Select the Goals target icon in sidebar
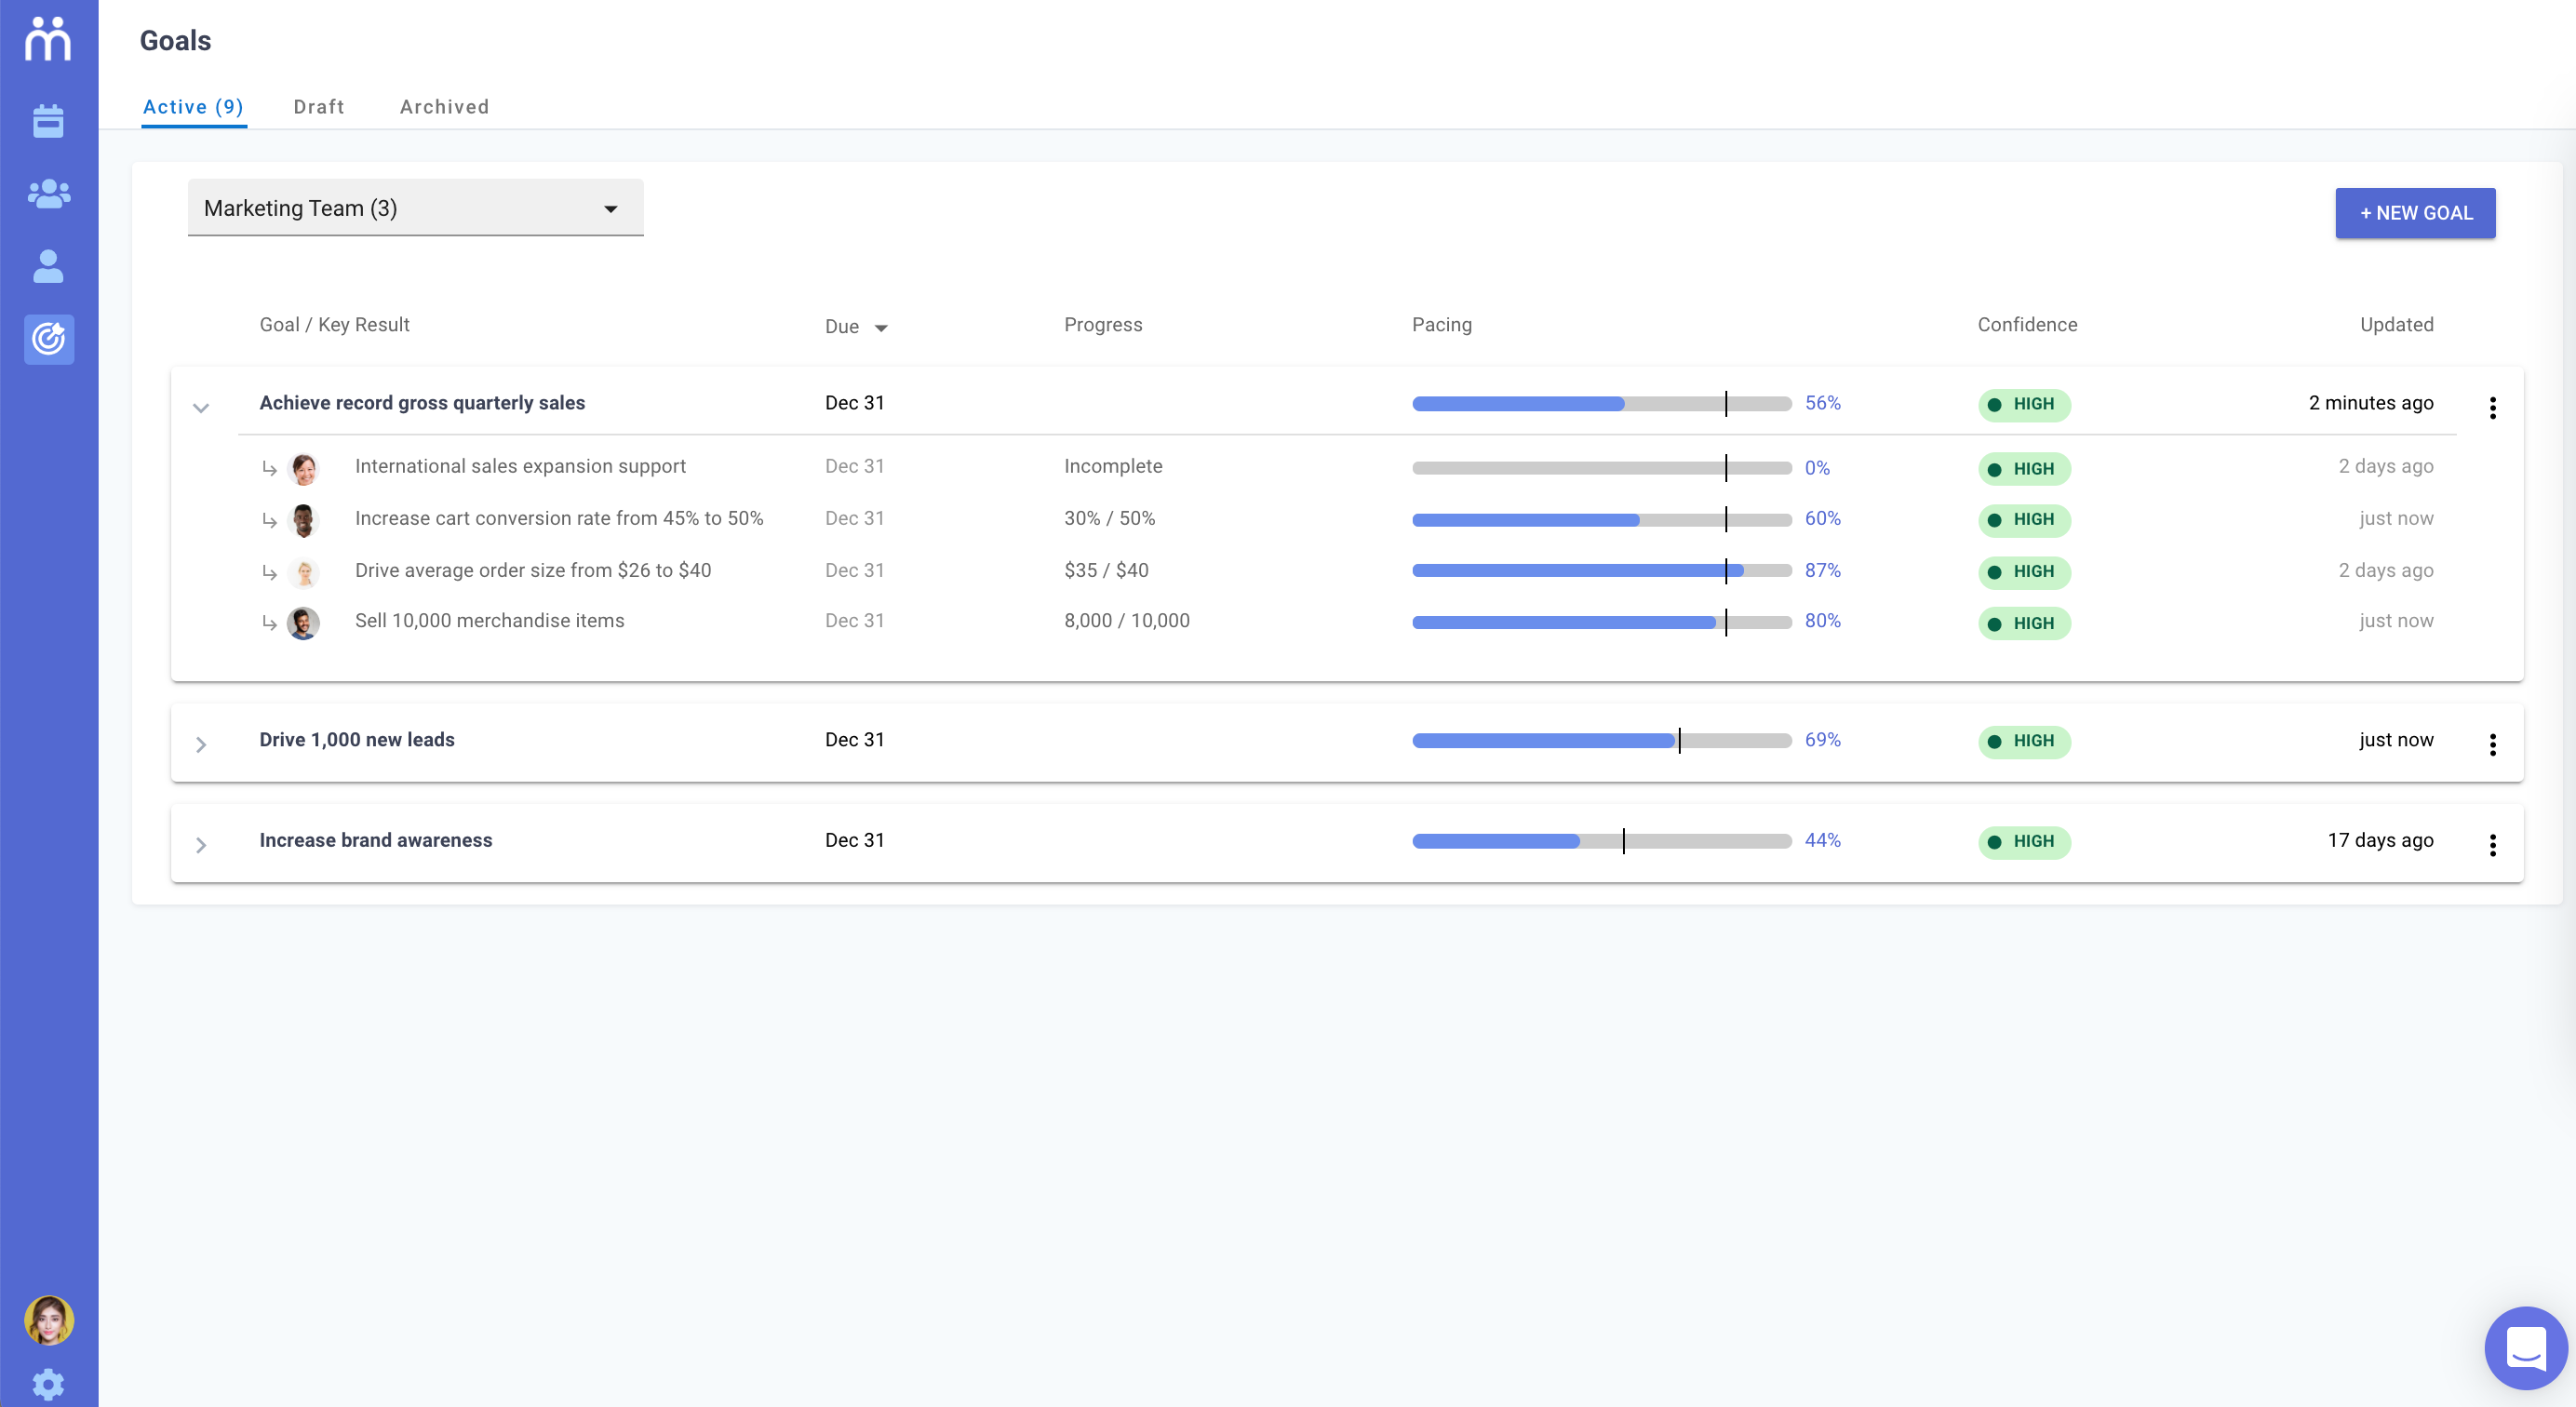The image size is (2576, 1407). point(48,339)
